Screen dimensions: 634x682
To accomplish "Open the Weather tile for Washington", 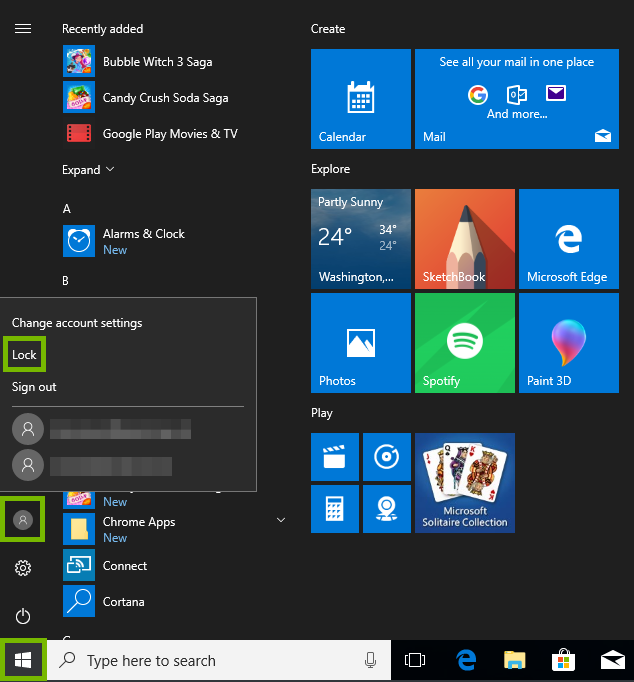I will pos(360,239).
